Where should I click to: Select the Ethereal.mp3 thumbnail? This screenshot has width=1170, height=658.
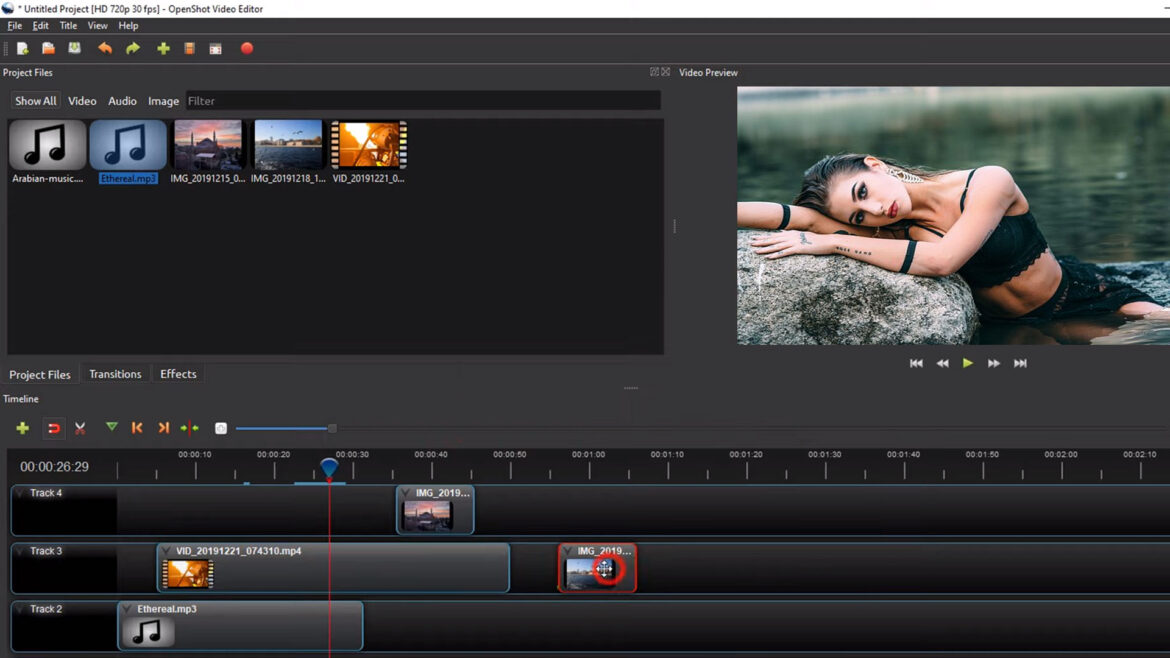[x=127, y=145]
